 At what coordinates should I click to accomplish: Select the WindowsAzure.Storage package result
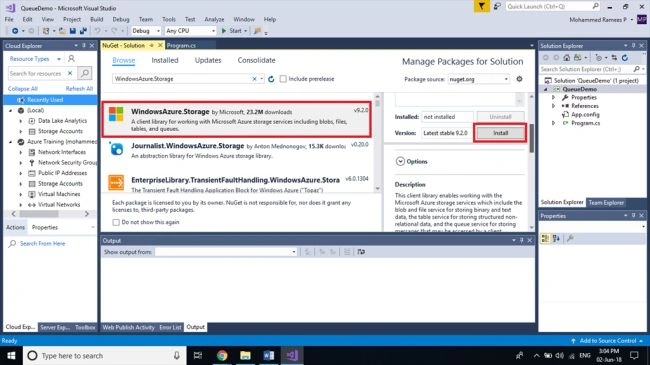[x=237, y=119]
